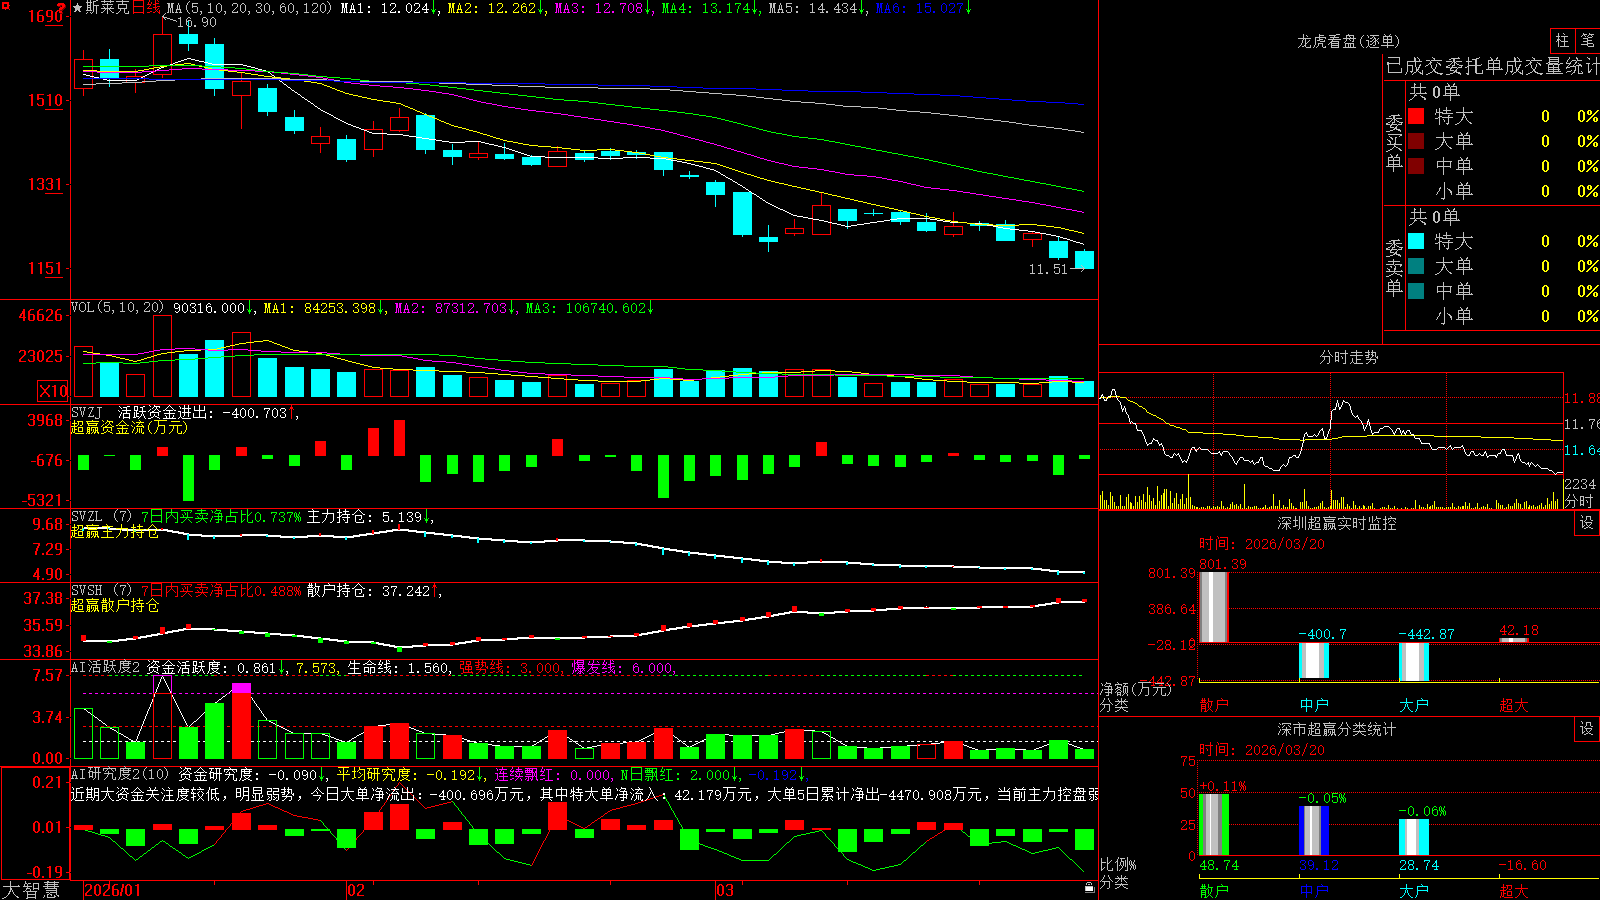Click the 深圳超赢实时监控 panel title
Image resolution: width=1600 pixels, height=900 pixels.
[1336, 523]
